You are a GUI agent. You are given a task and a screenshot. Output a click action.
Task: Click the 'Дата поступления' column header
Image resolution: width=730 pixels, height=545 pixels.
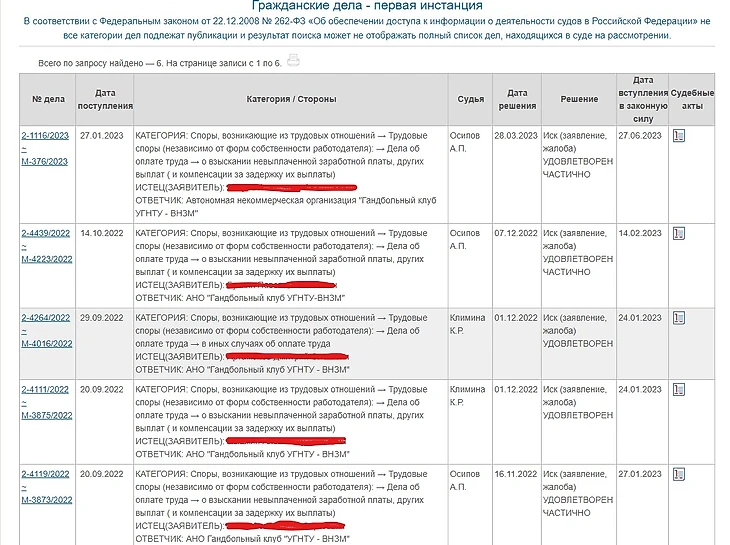105,99
